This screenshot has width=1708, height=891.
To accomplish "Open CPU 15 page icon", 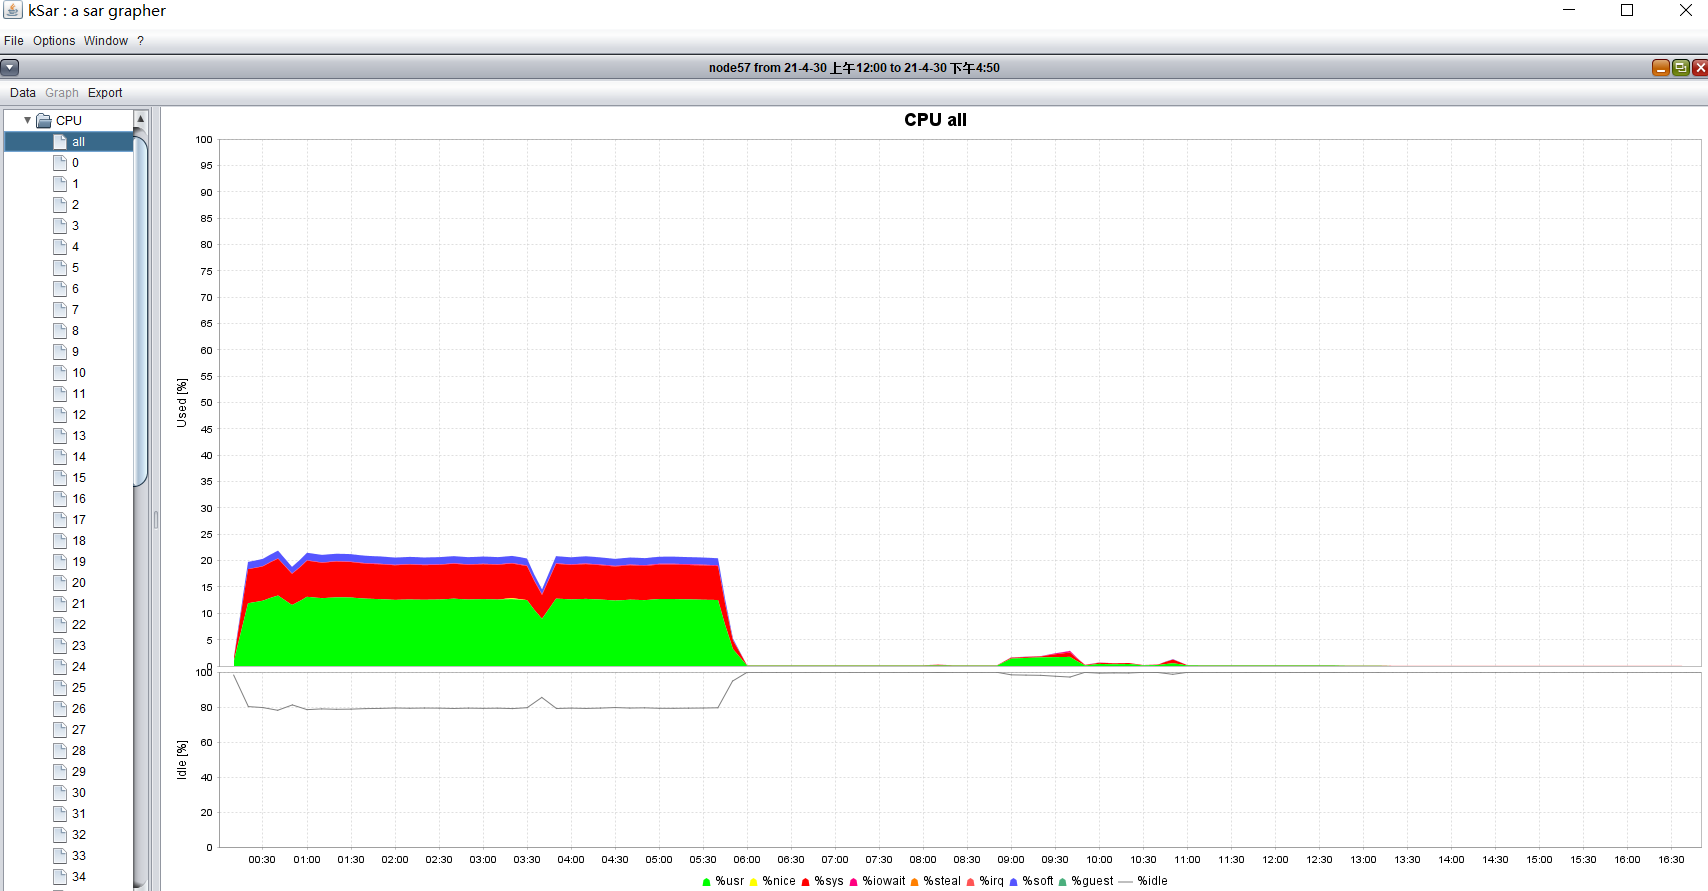I will point(60,477).
